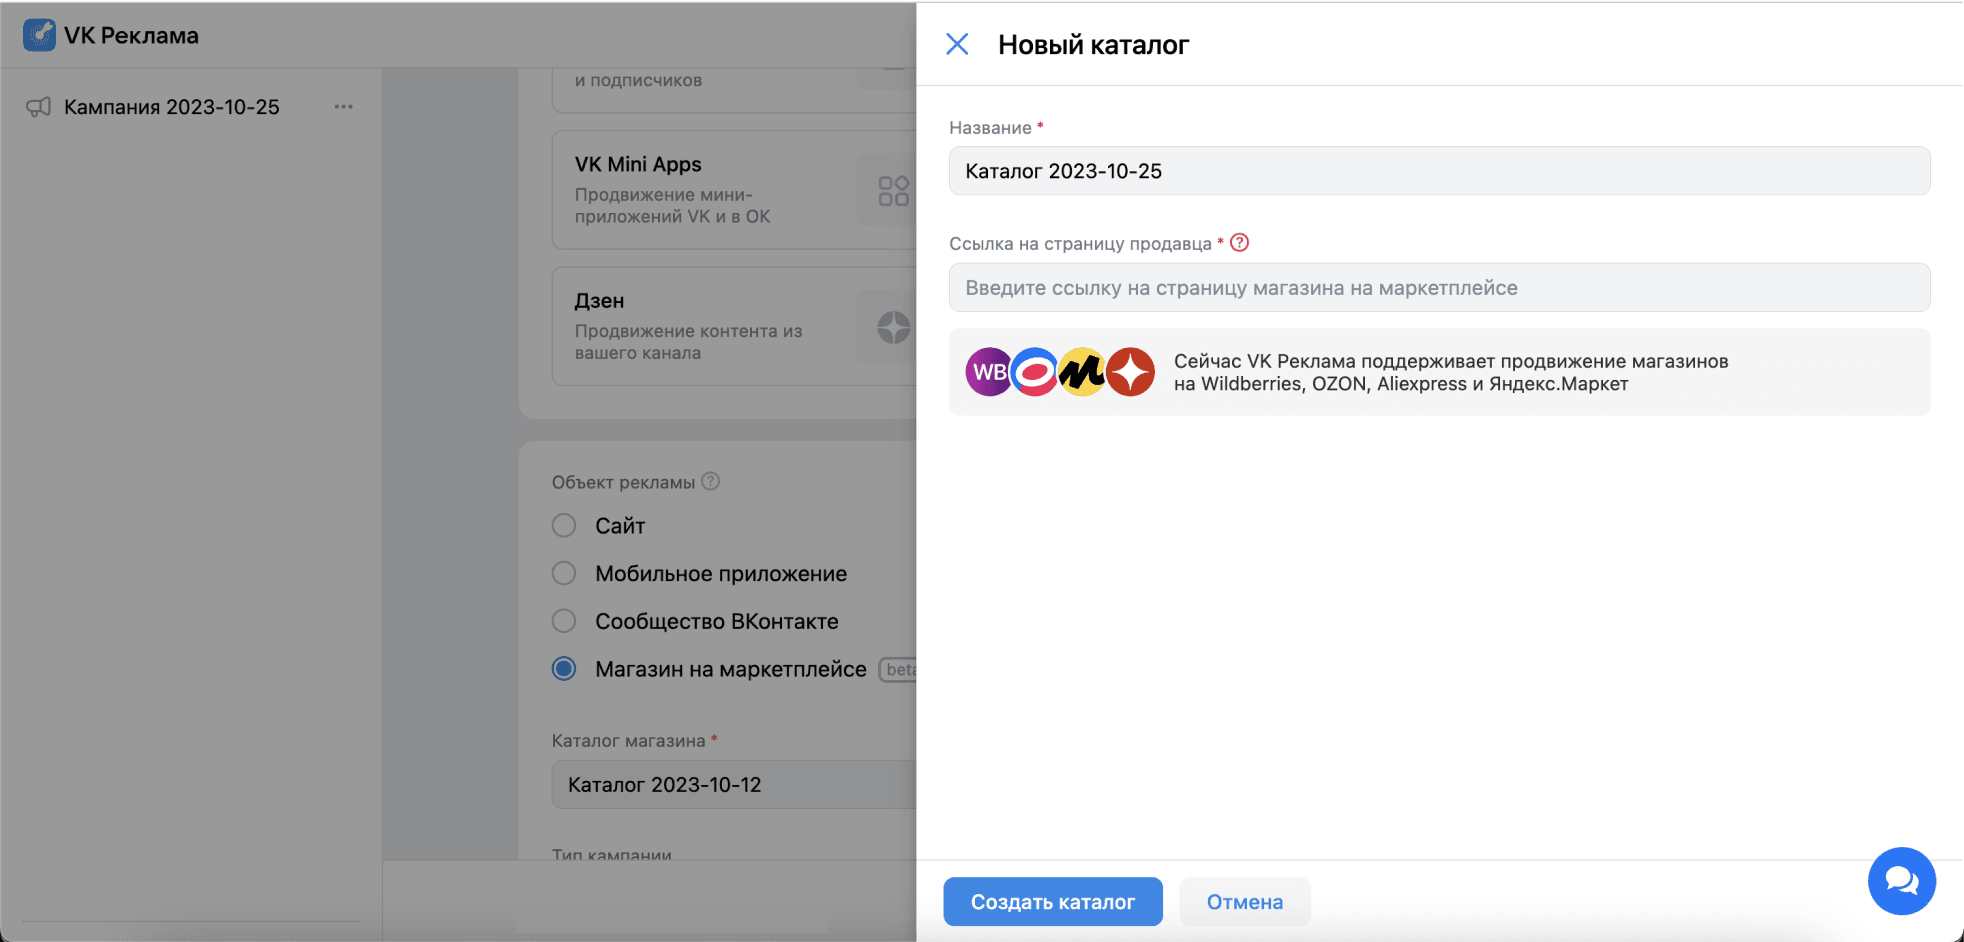This screenshot has width=1964, height=942.
Task: Select Мобильное приложение as ad object
Action: [x=564, y=573]
